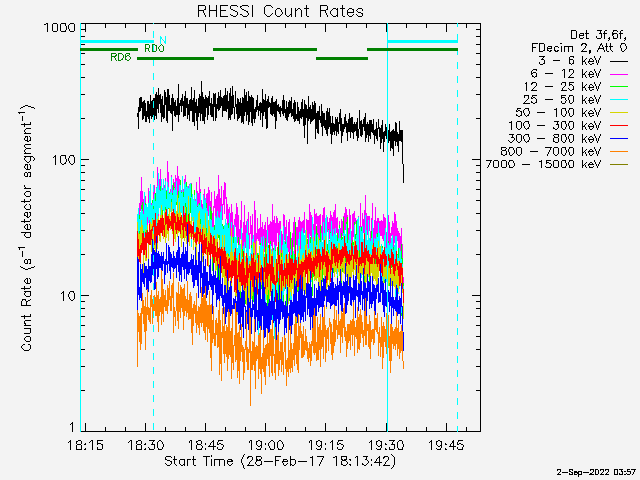
Task: Click the olive line swatch for 7000 - 15000 keV
Action: (x=619, y=165)
